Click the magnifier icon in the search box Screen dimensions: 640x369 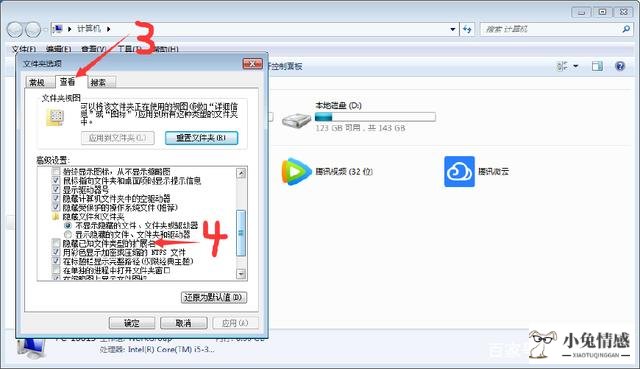tap(626, 29)
